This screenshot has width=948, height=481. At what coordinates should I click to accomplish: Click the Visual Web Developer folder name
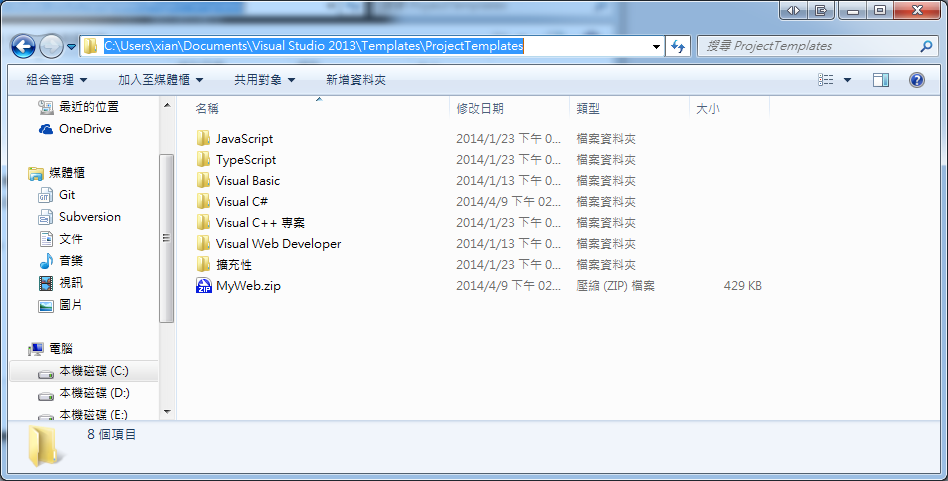pyautogui.click(x=279, y=244)
